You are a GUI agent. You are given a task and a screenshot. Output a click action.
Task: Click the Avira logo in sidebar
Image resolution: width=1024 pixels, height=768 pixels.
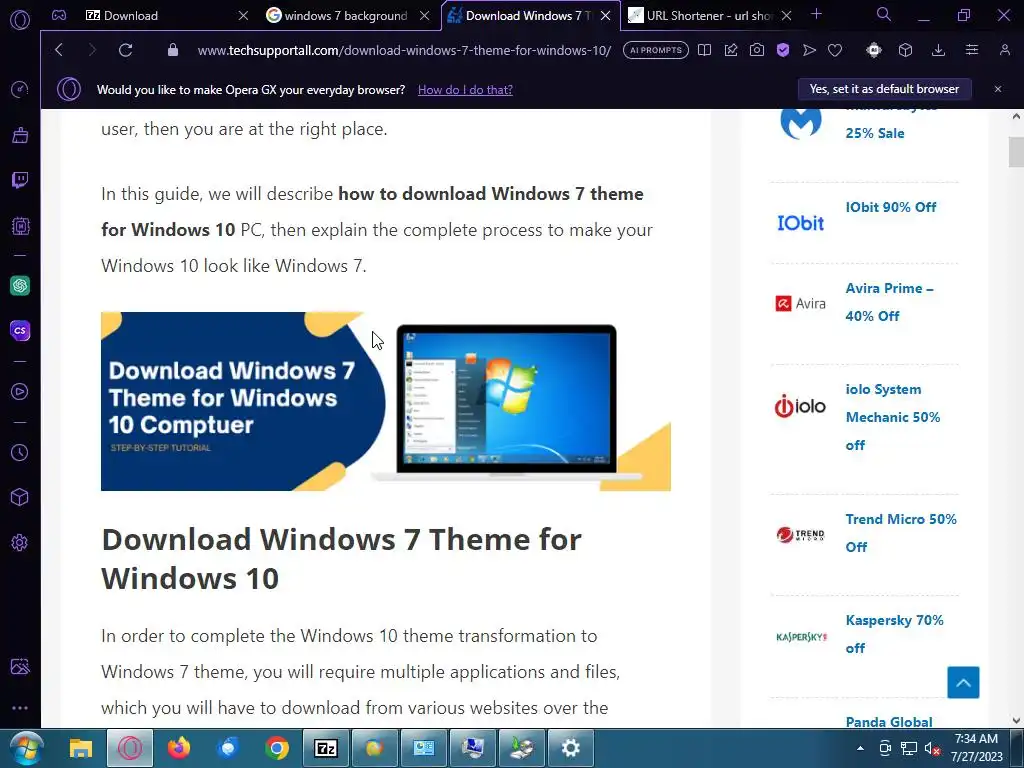(x=801, y=304)
